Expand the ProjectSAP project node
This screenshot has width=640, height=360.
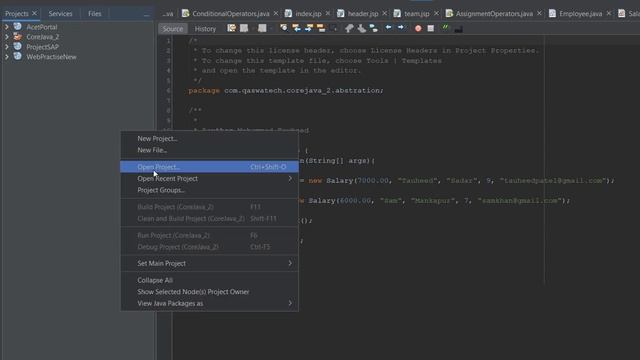pyautogui.click(x=7, y=47)
